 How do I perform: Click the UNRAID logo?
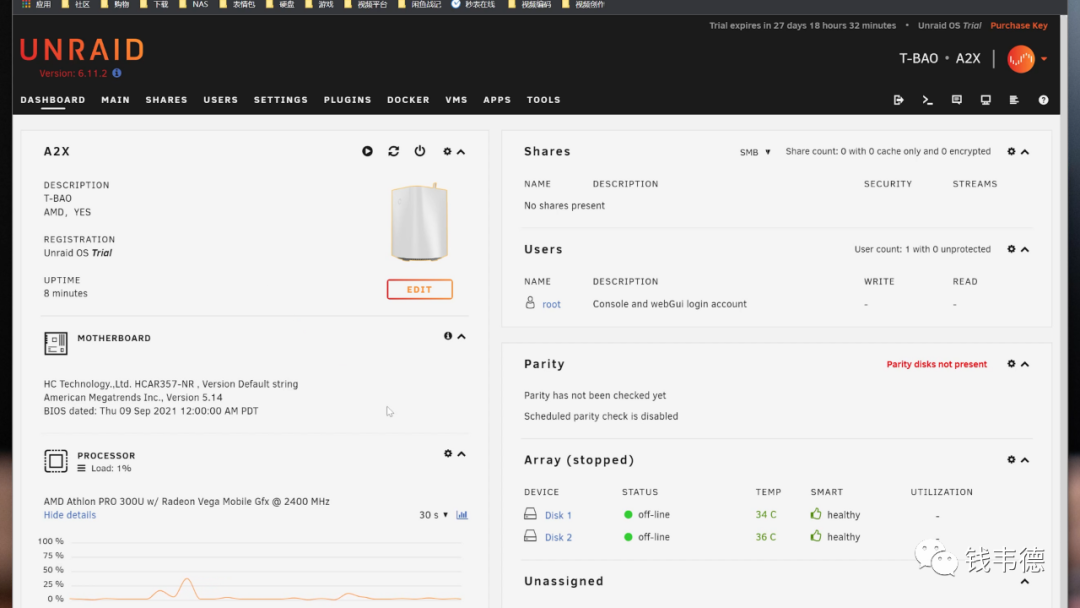click(82, 50)
